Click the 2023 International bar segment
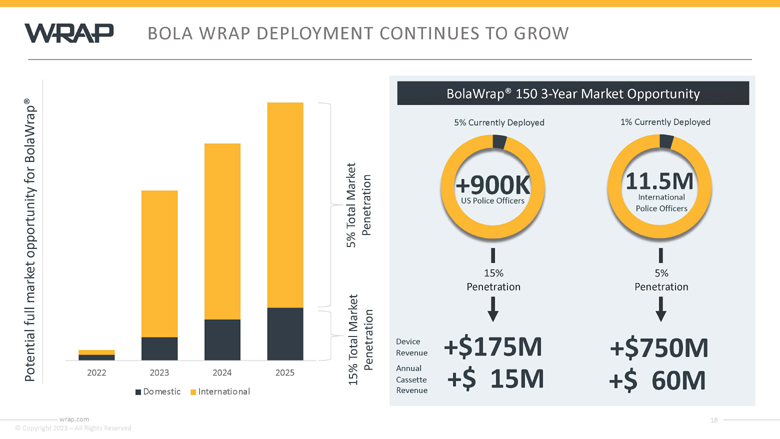This screenshot has height=439, width=780. [x=159, y=263]
